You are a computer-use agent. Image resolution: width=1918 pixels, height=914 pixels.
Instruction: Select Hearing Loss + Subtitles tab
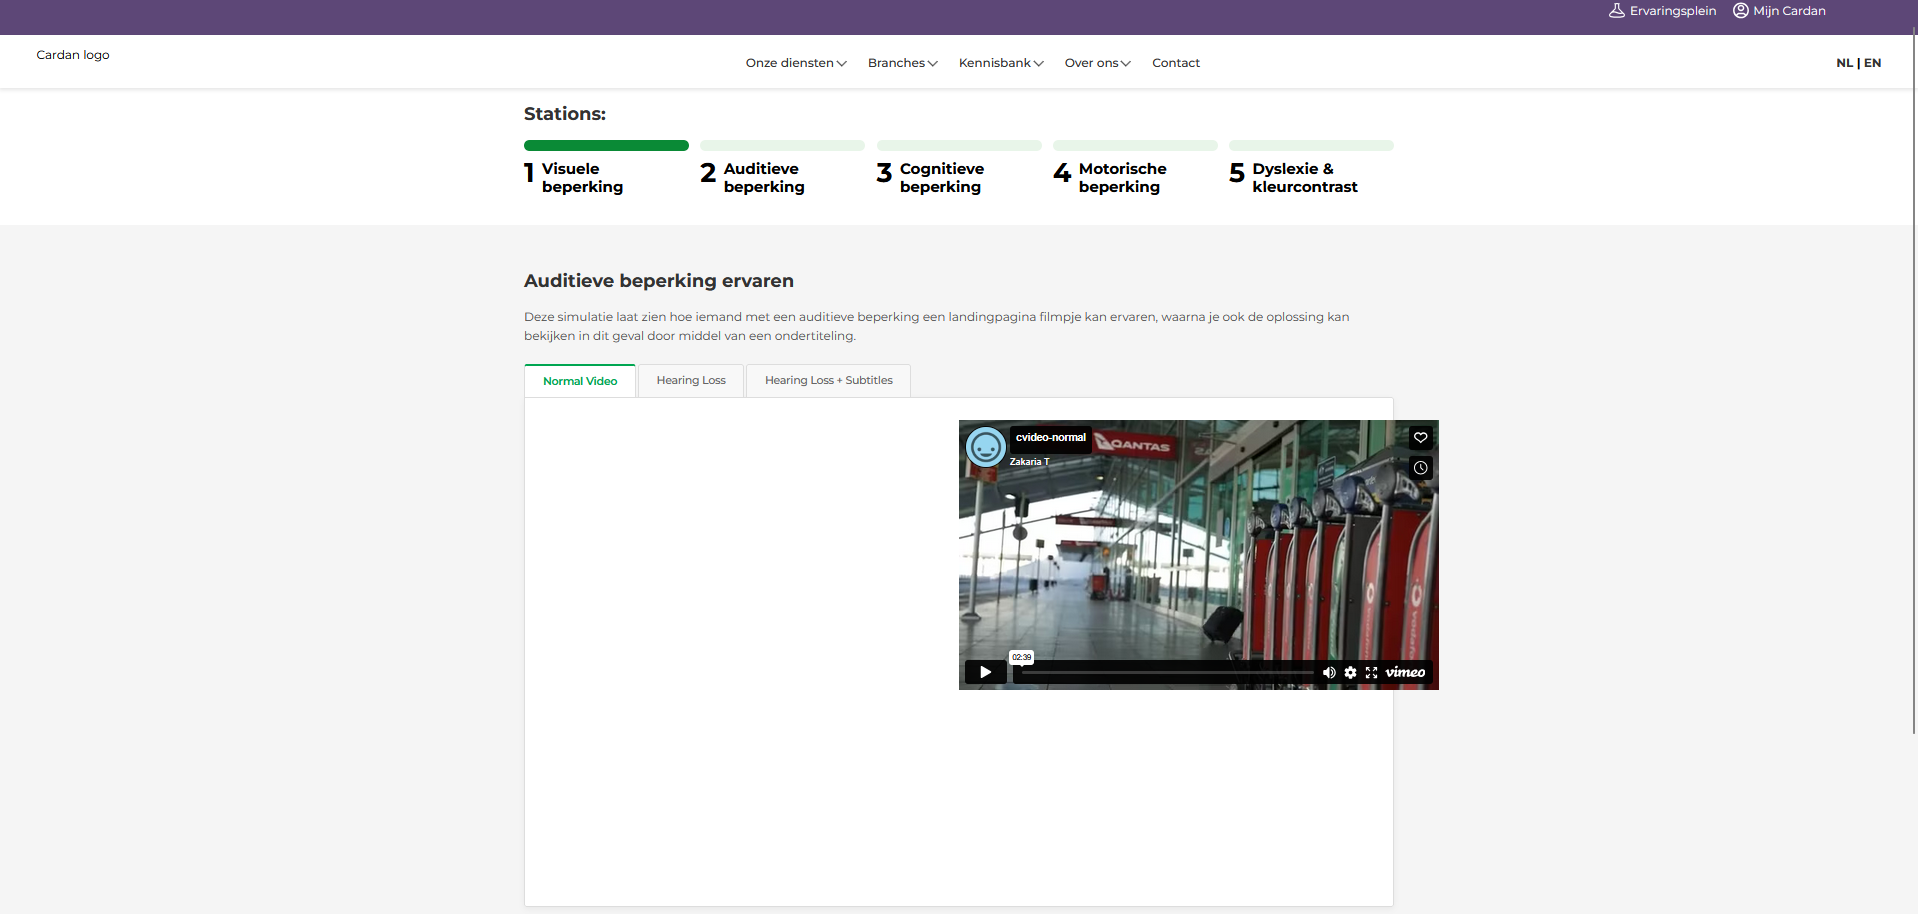[x=828, y=381]
